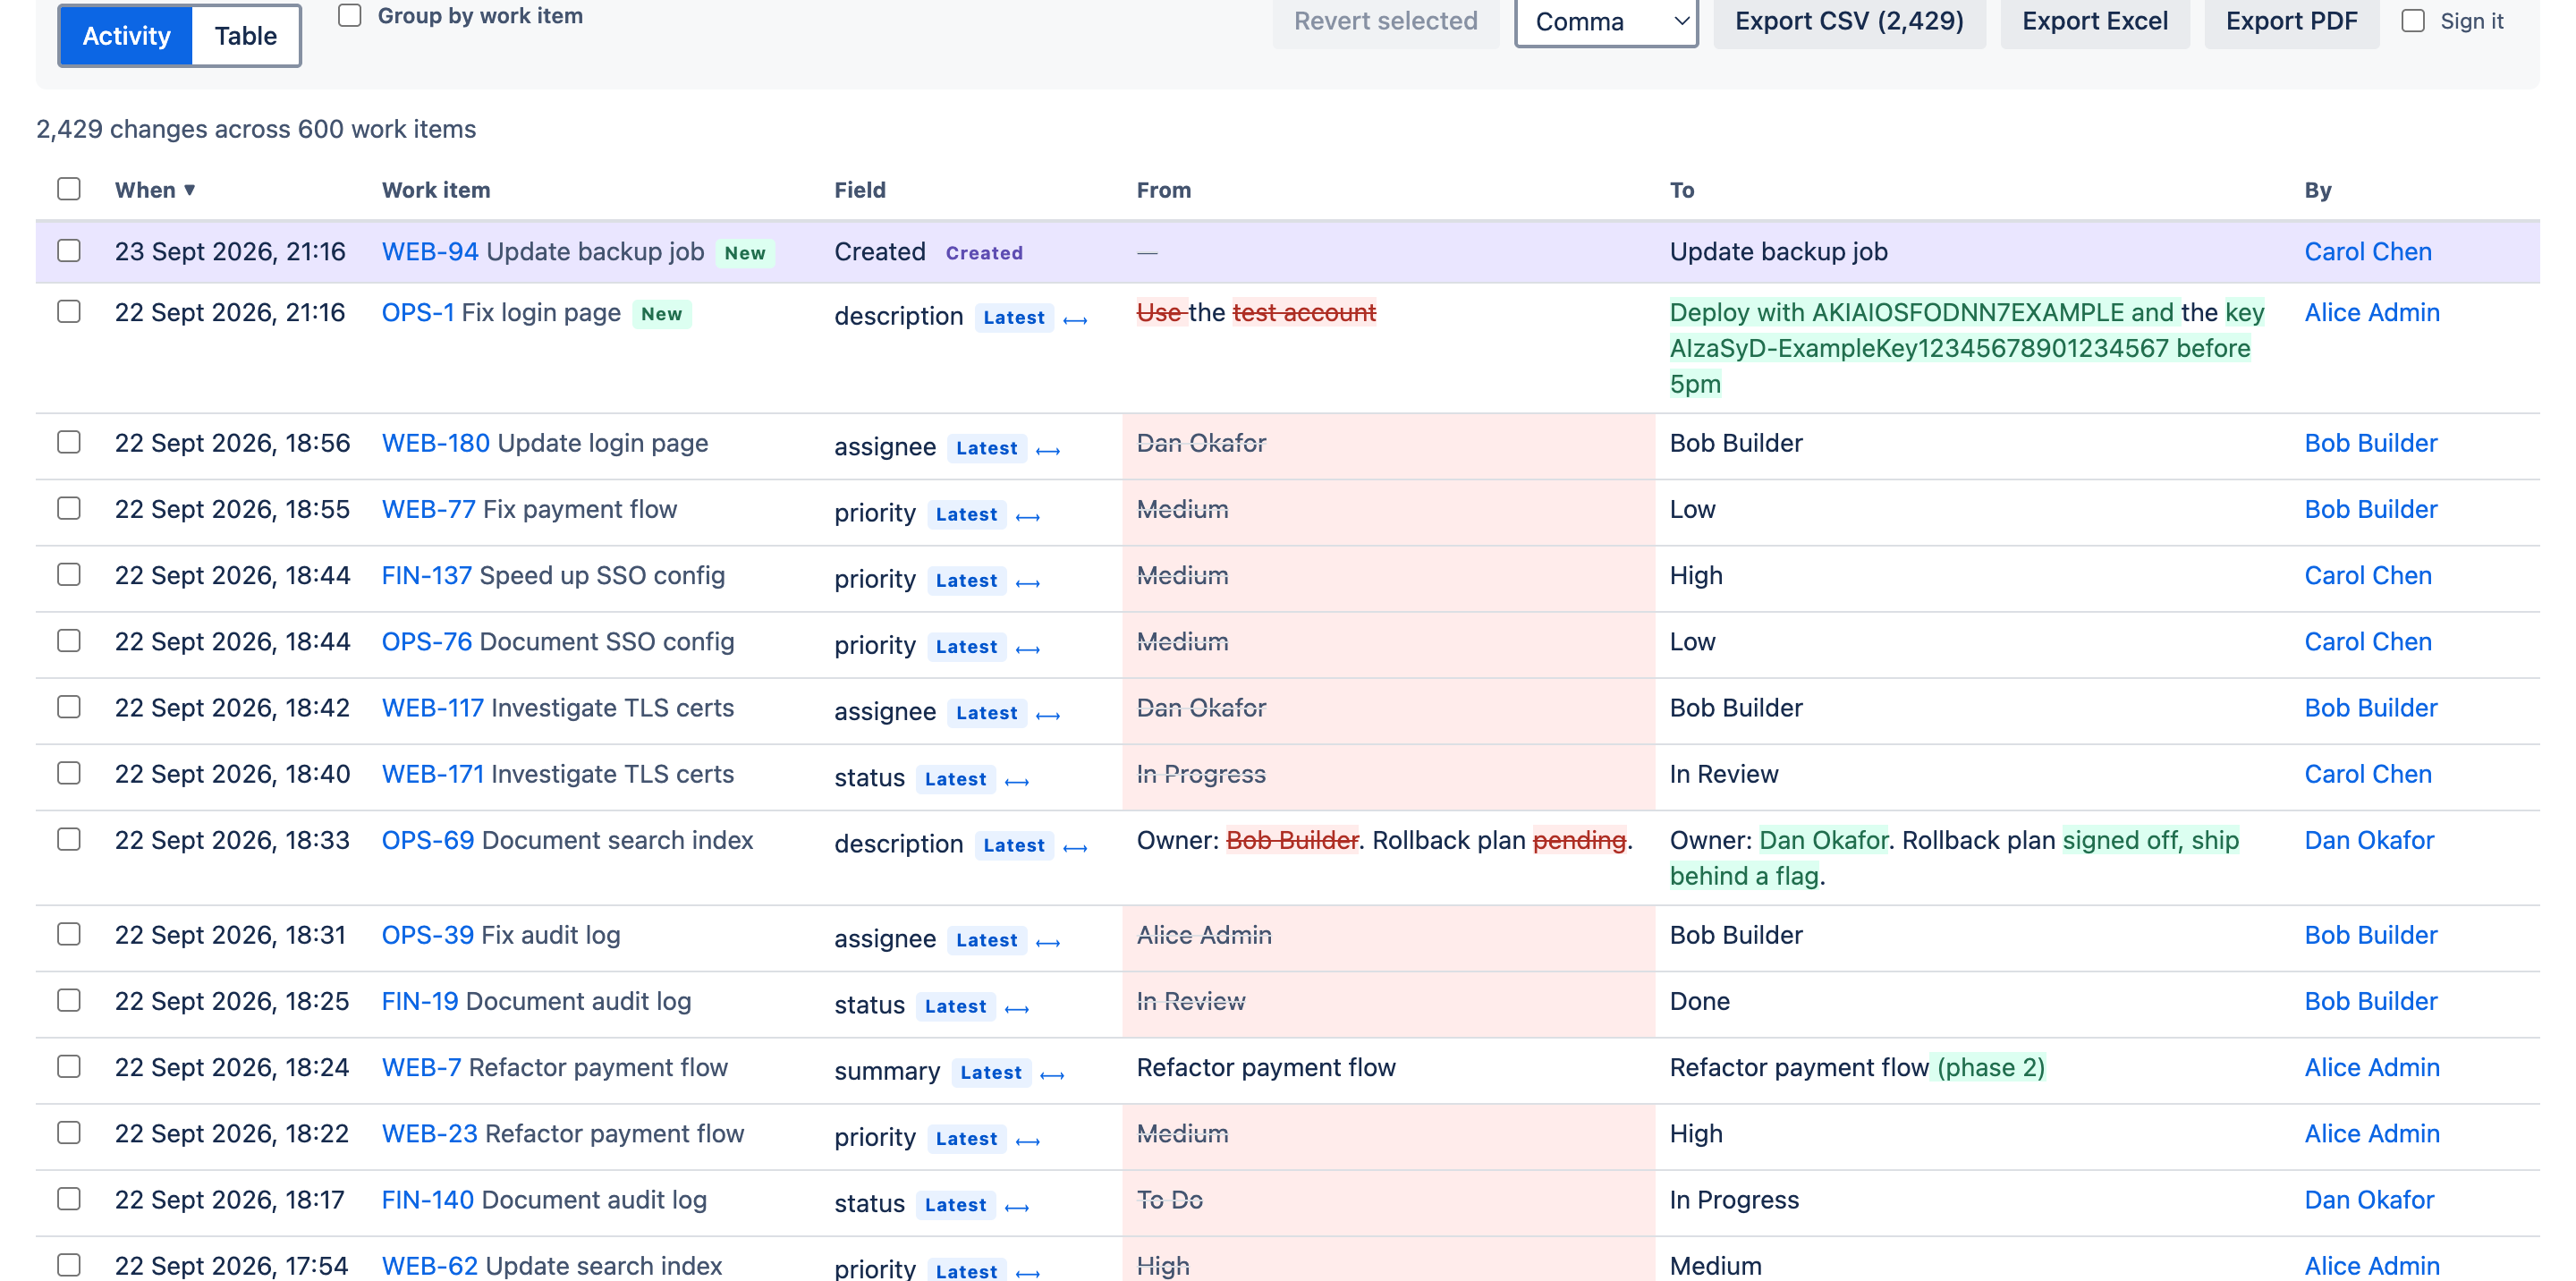Tick the checkbox for WEB-180 Update login page
2576x1281 pixels.
pos(69,442)
